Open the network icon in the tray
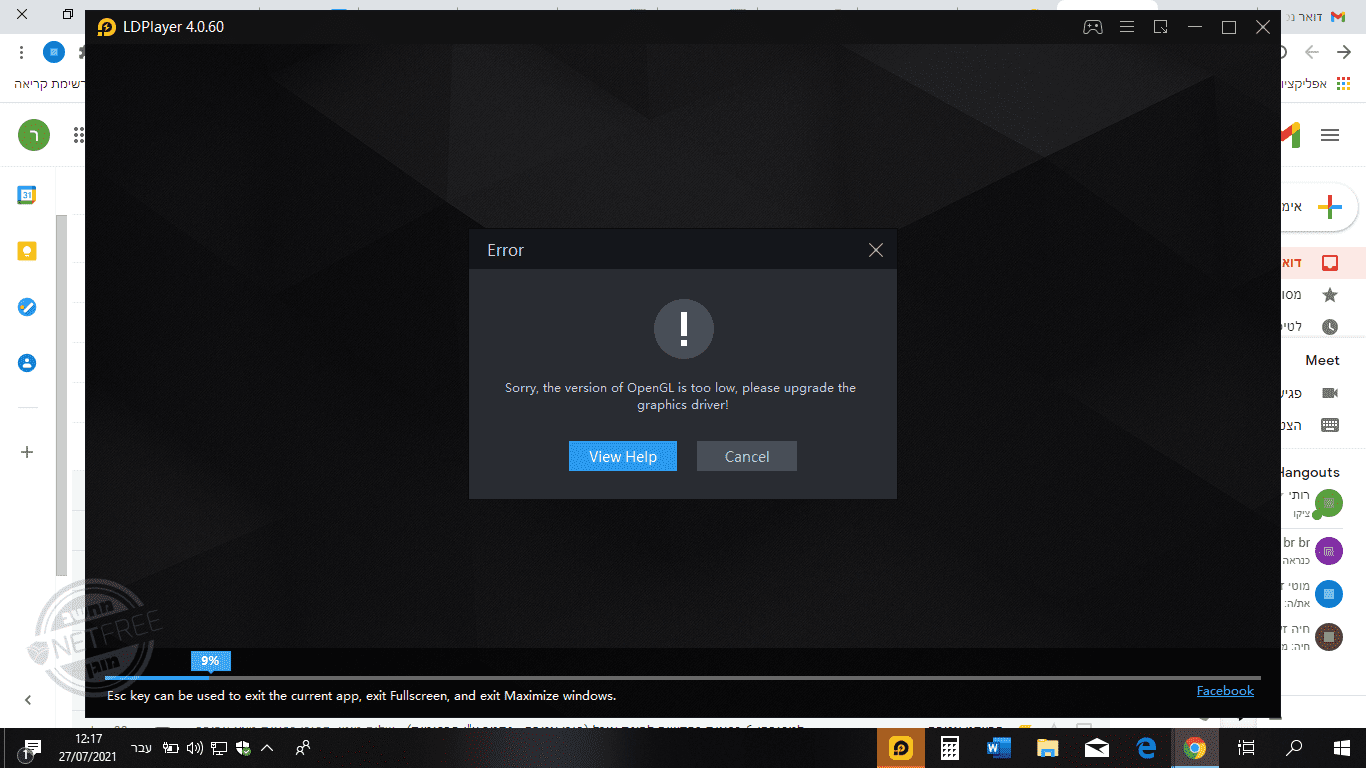Screen dimensions: 1366x768 [x=219, y=748]
